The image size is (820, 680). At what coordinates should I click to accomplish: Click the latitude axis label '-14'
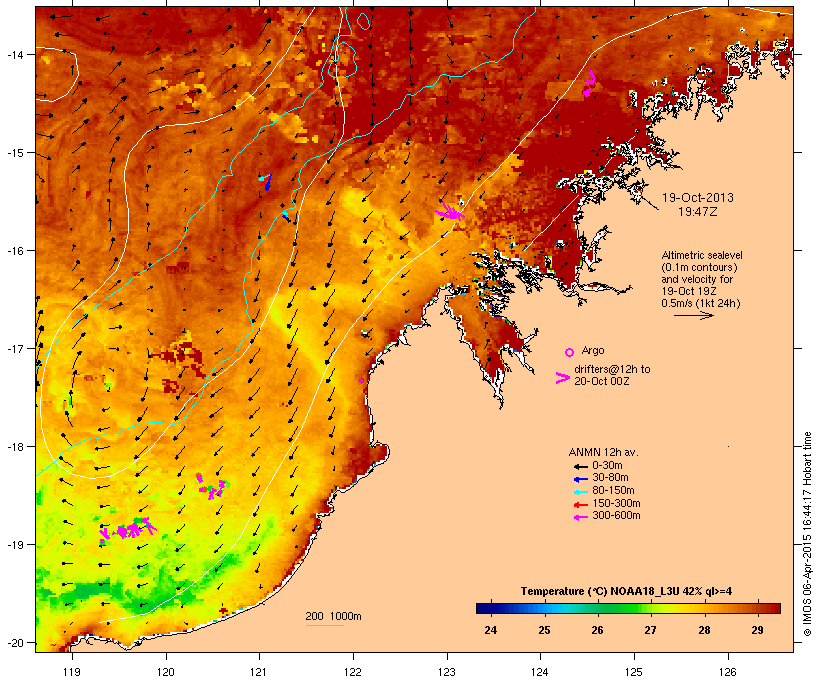[14, 54]
